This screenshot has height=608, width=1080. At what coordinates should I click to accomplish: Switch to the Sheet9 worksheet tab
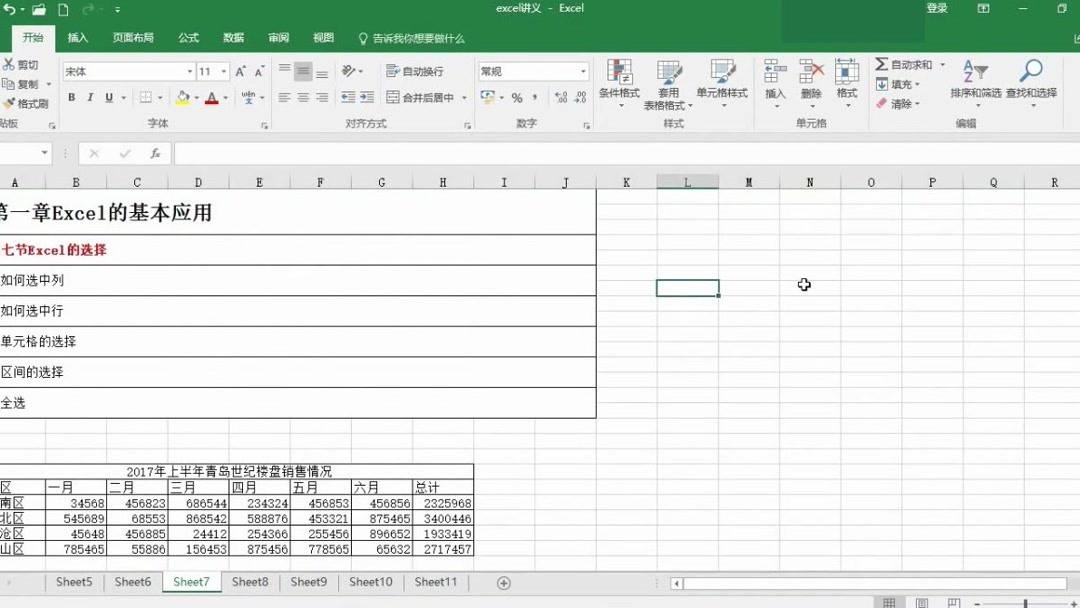308,582
